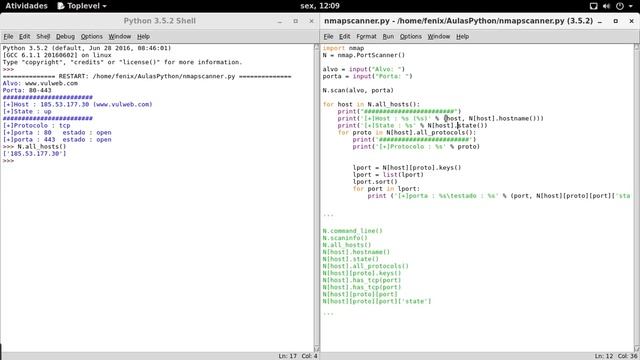Minimize the nmapscanner.py editor window
The width and height of the screenshot is (640, 360).
[x=600, y=21]
